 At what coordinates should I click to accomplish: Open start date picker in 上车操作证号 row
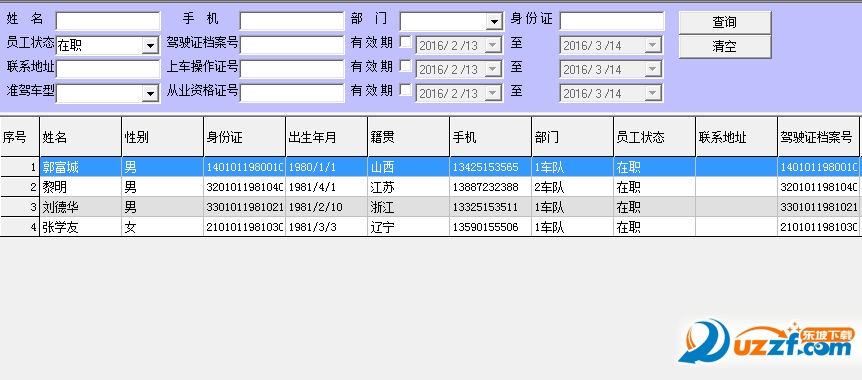pyautogui.click(x=493, y=69)
